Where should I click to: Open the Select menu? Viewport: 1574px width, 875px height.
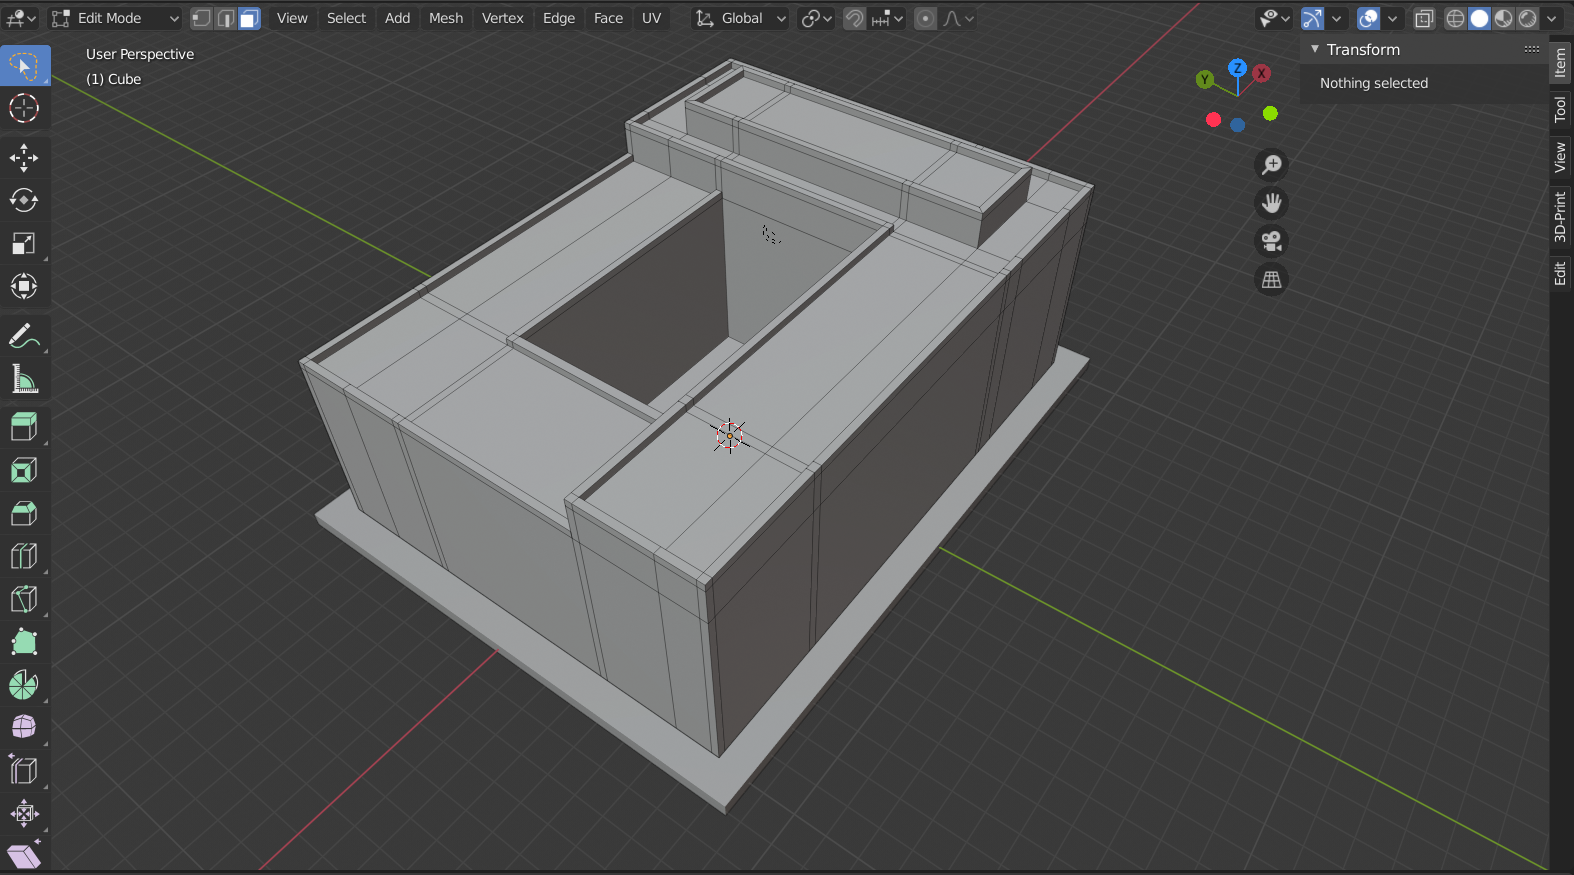click(x=346, y=18)
